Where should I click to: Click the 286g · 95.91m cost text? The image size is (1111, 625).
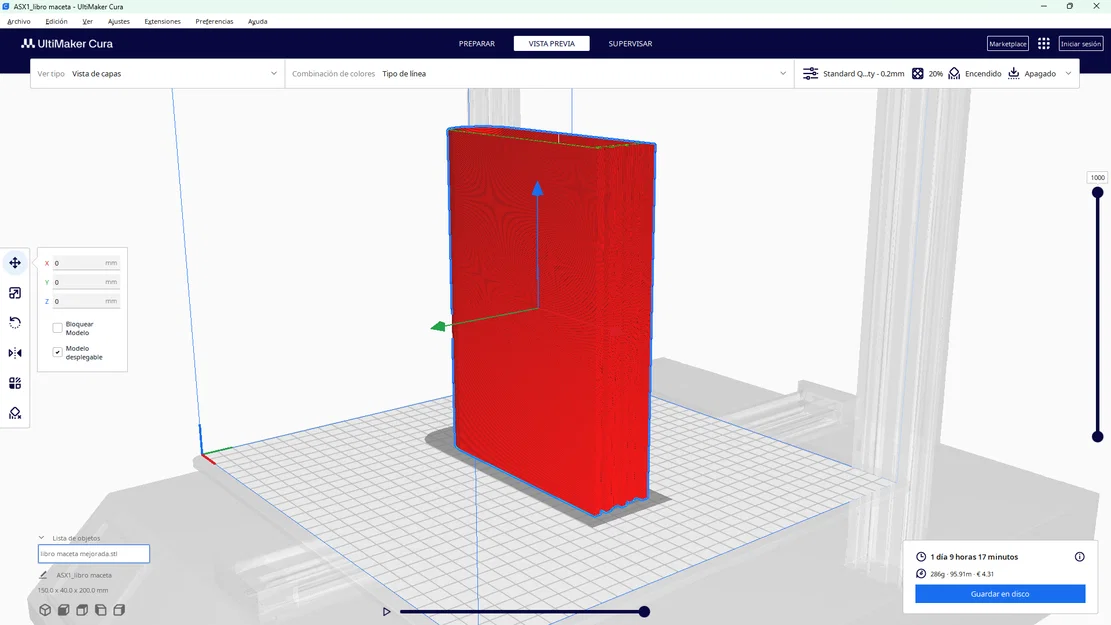click(962, 574)
